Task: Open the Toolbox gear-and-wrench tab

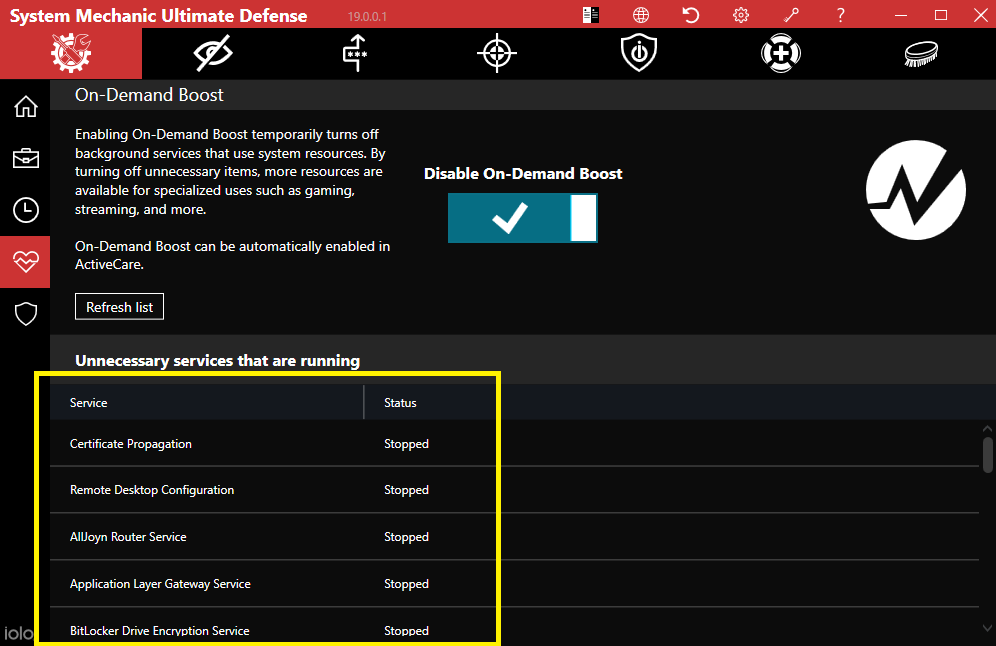Action: point(71,53)
